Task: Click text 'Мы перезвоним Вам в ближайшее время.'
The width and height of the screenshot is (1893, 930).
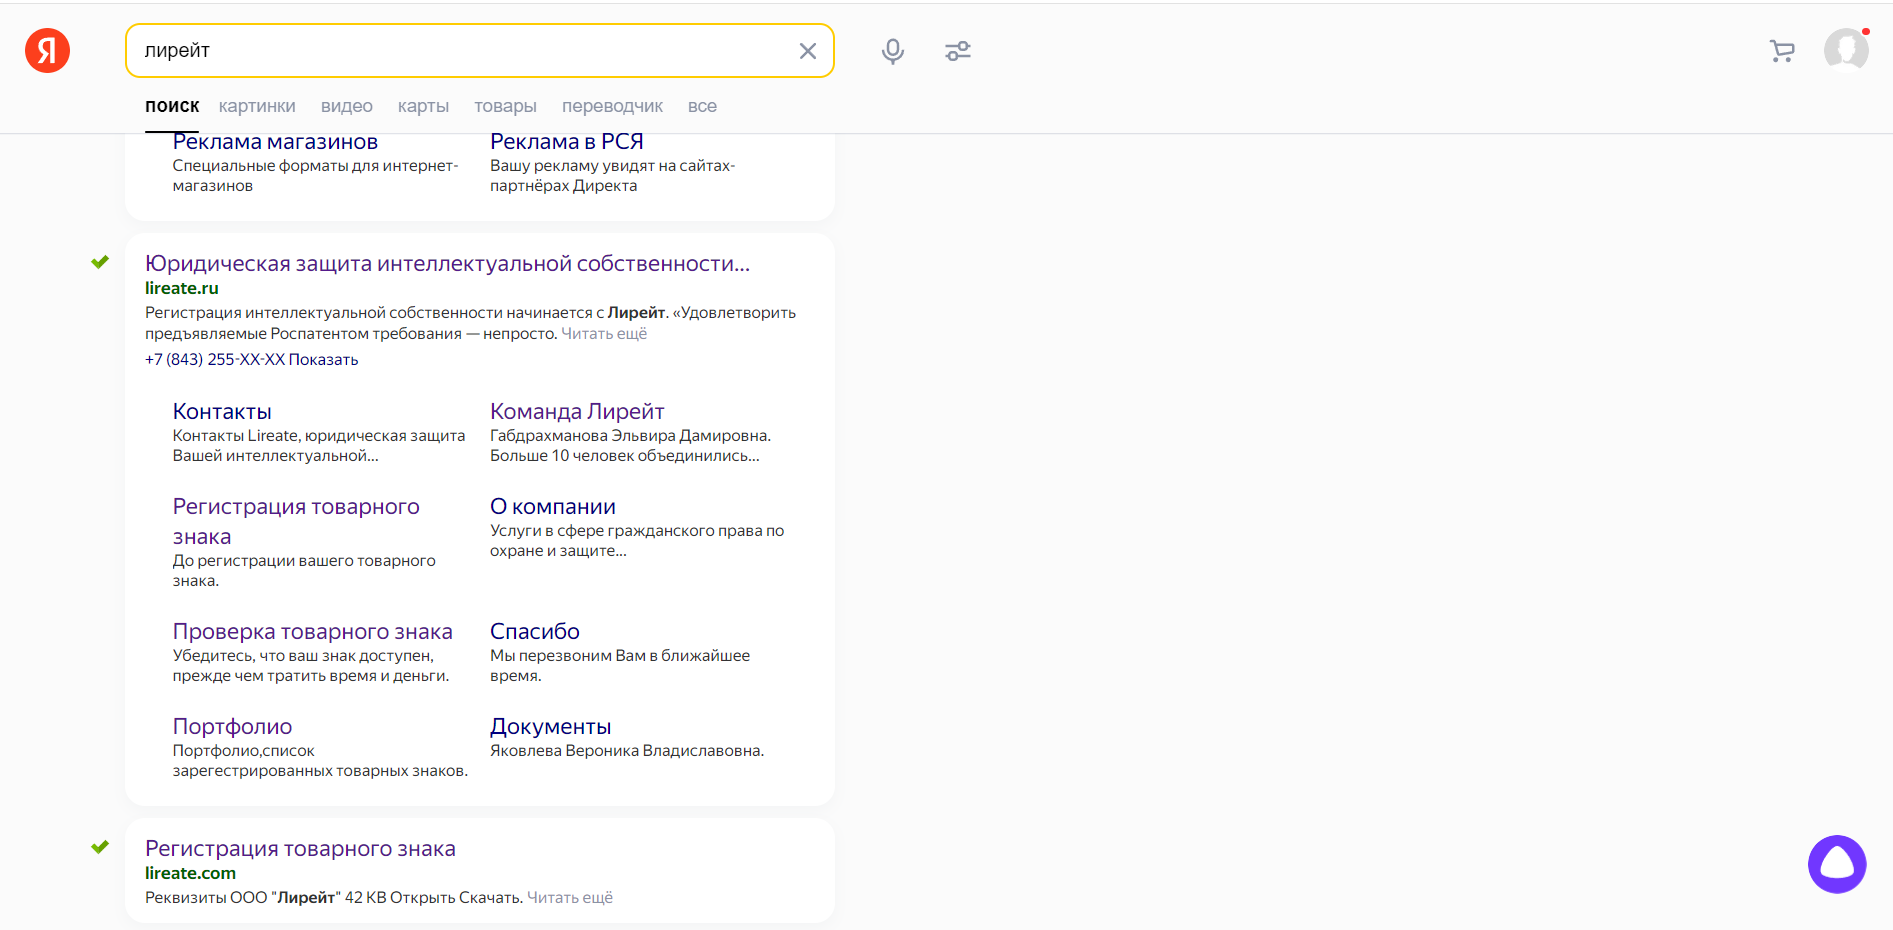Action: 620,666
